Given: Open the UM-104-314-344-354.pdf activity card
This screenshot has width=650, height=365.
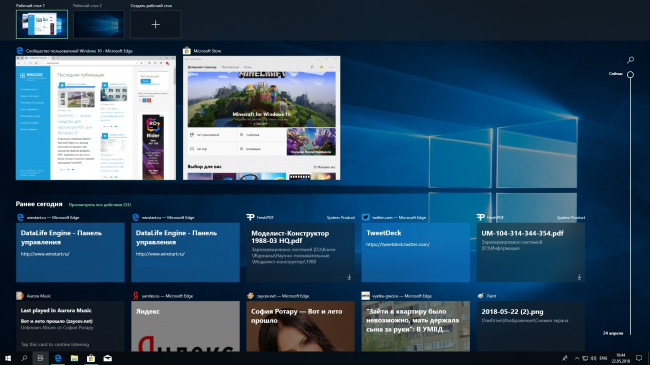Looking at the screenshot, I should coord(531,252).
